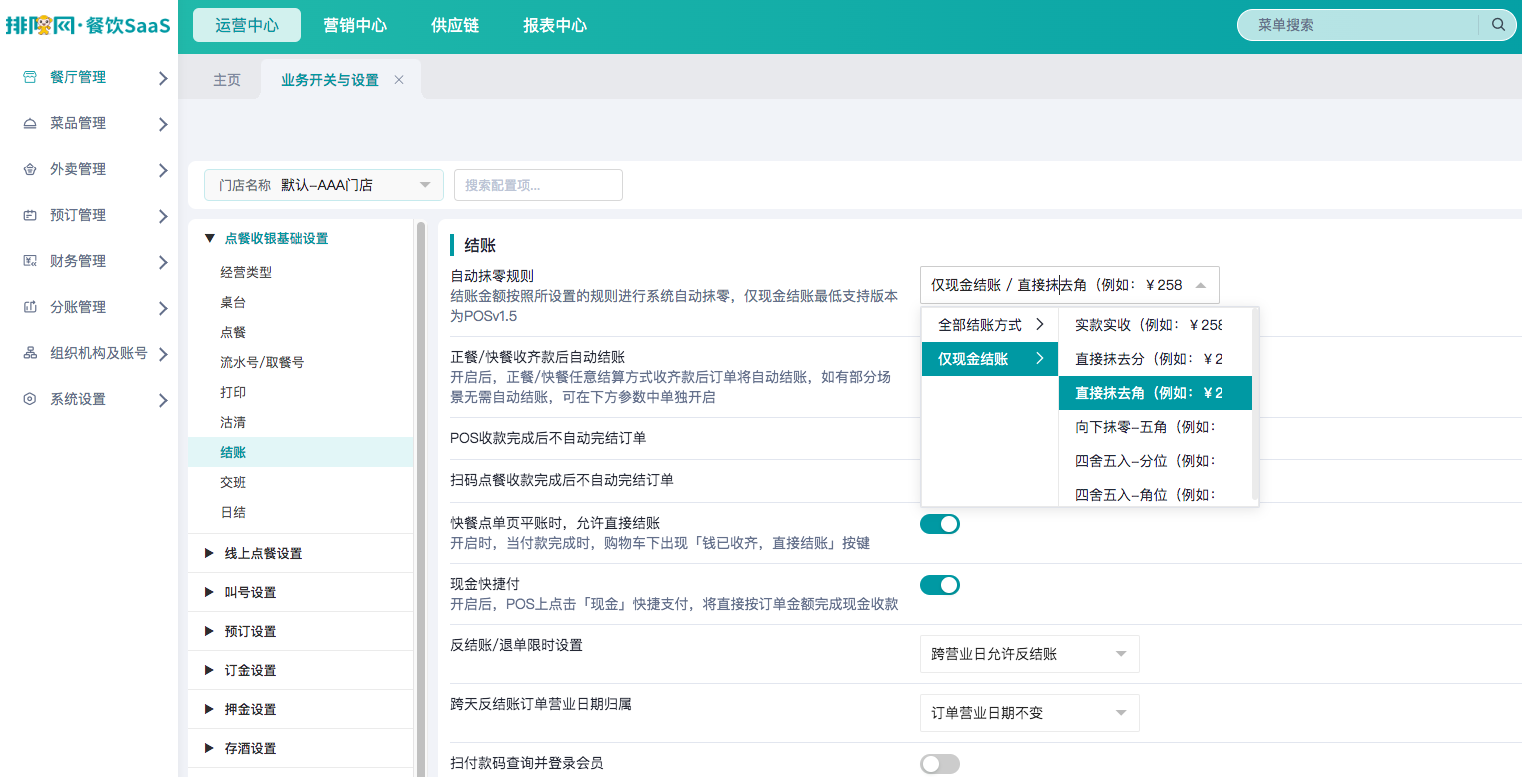Image resolution: width=1522 pixels, height=777 pixels.
Task: Switch to the 主页 tab
Action: point(227,80)
